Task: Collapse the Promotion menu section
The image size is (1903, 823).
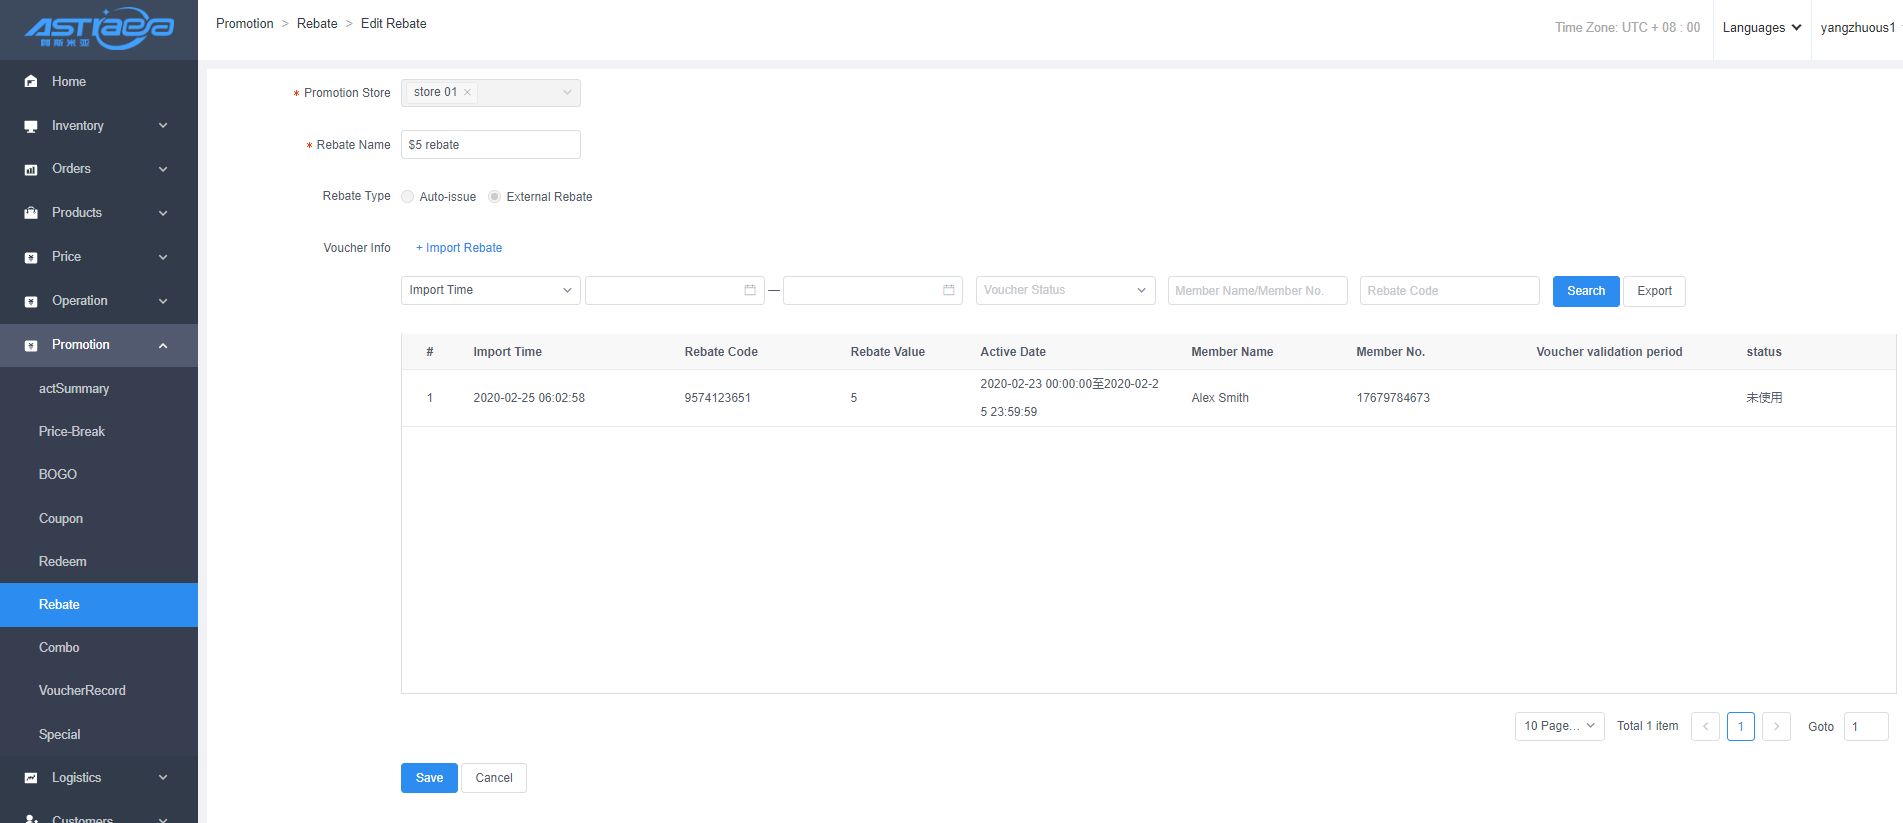Action: (163, 345)
